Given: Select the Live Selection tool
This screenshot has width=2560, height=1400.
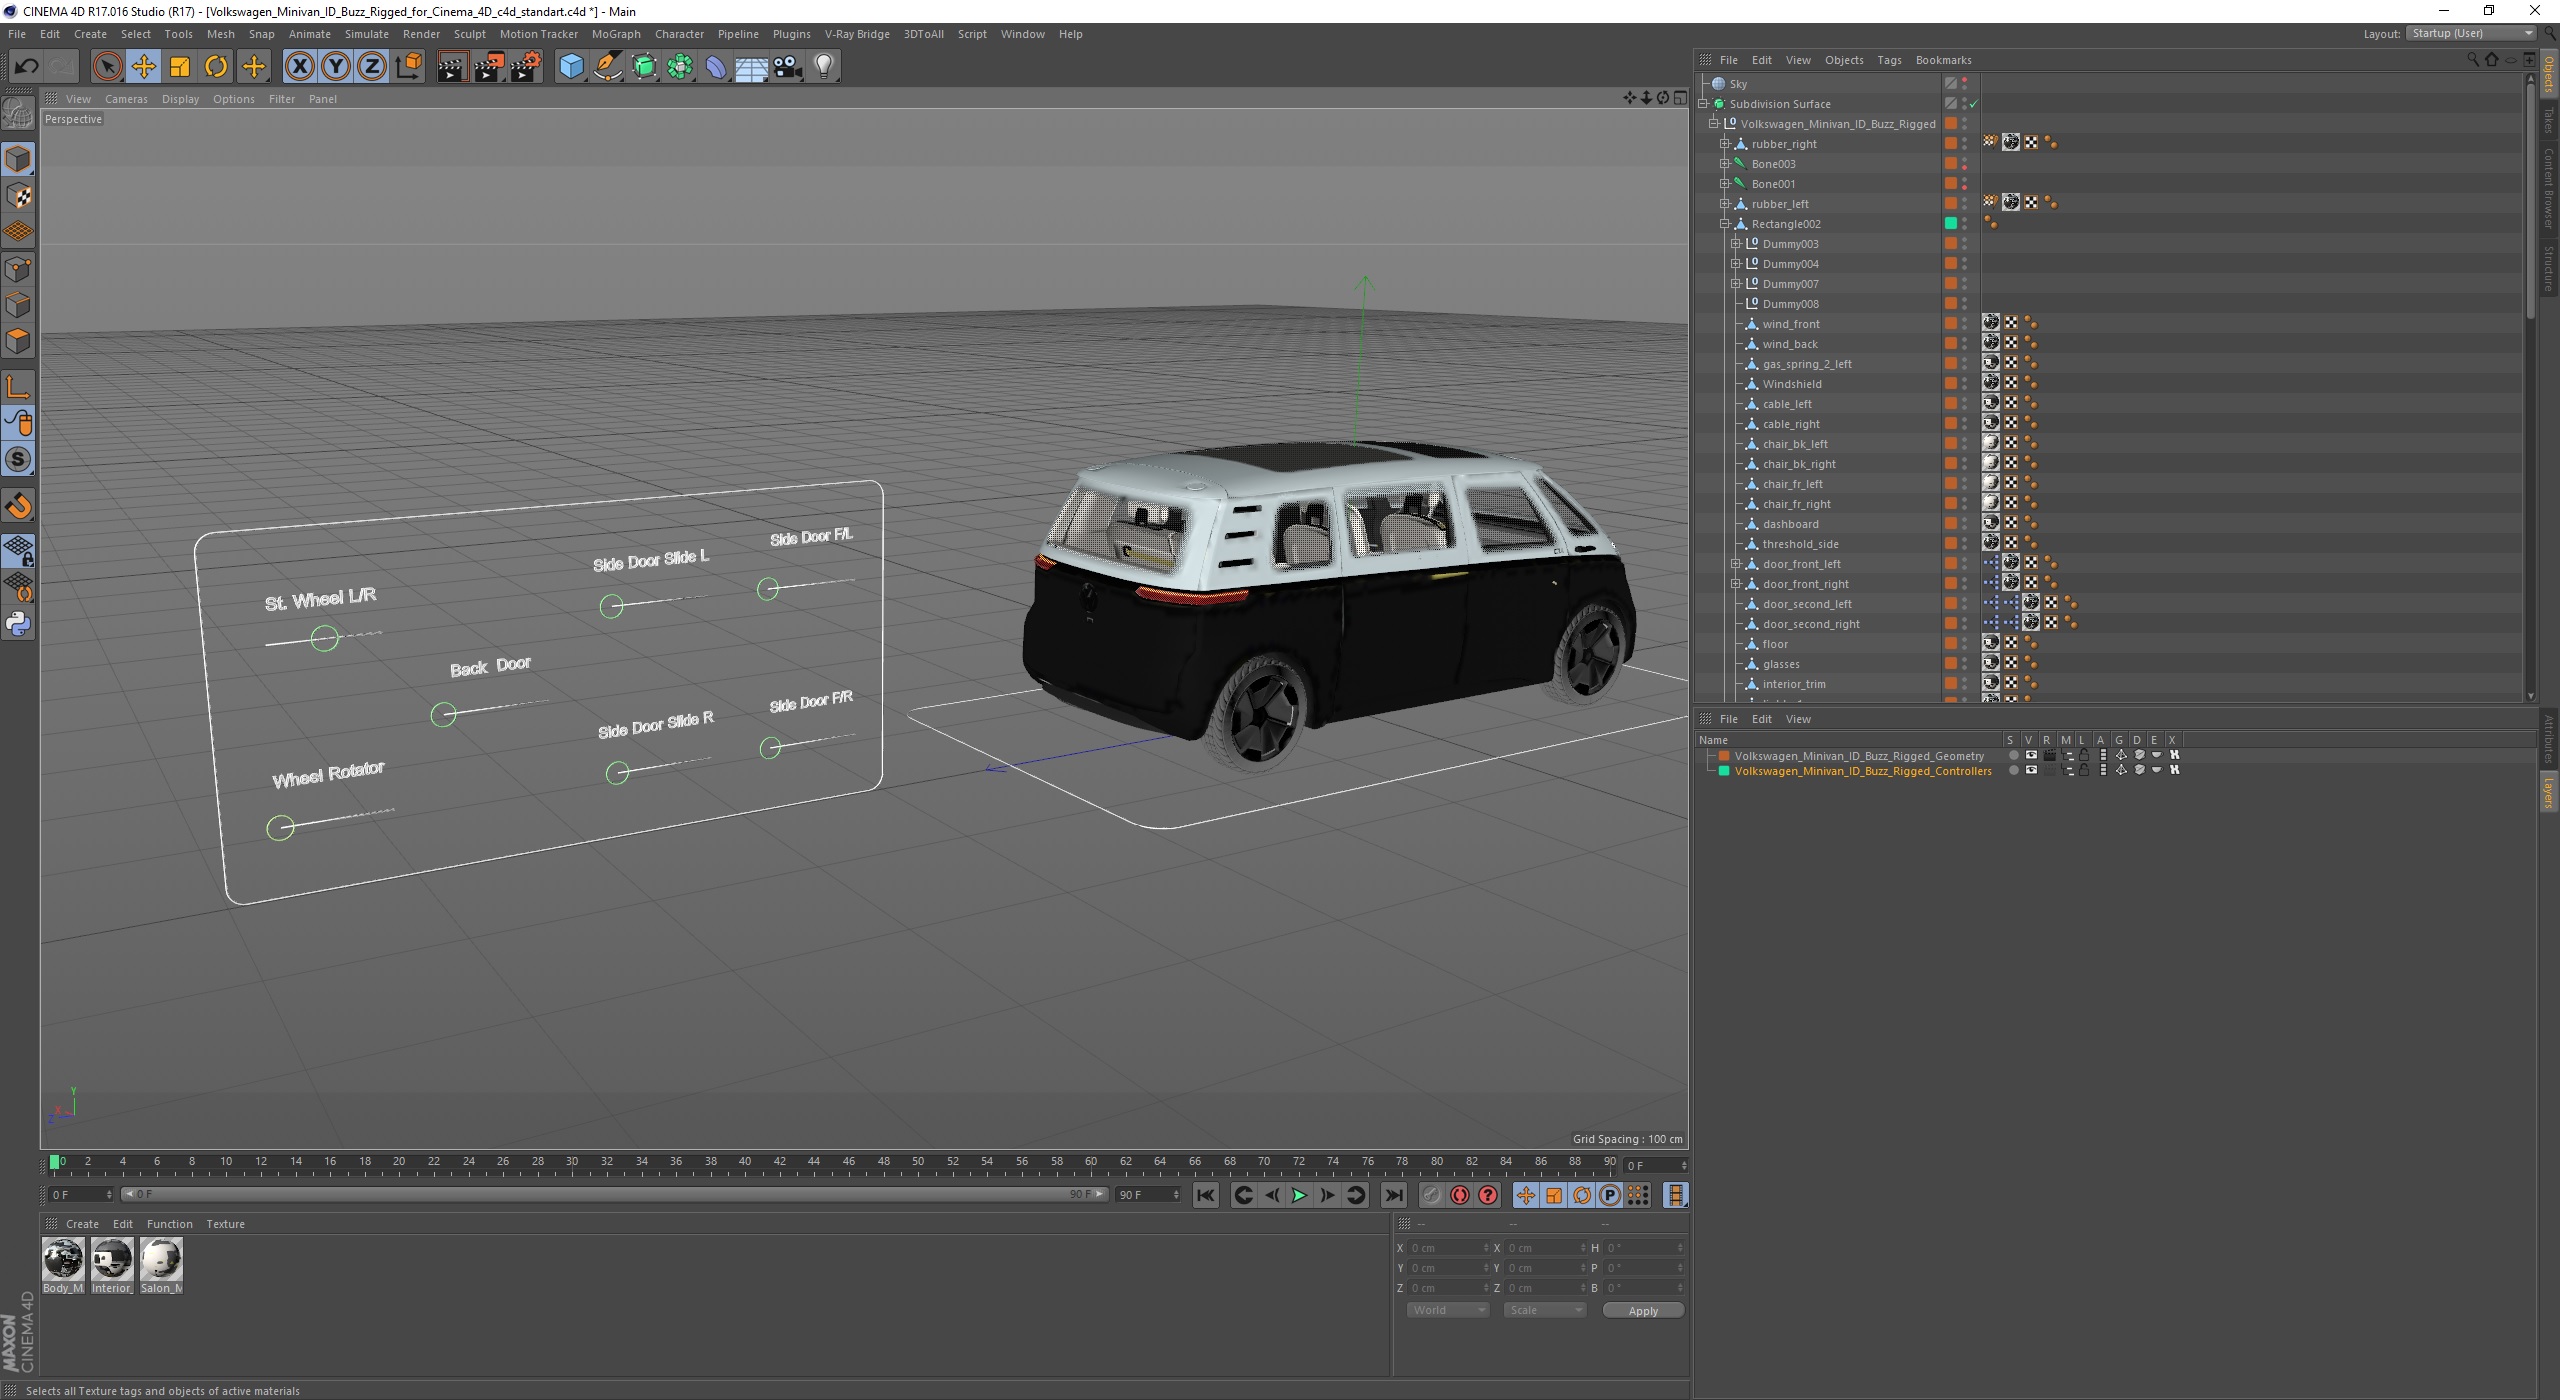Looking at the screenshot, I should [x=107, y=67].
